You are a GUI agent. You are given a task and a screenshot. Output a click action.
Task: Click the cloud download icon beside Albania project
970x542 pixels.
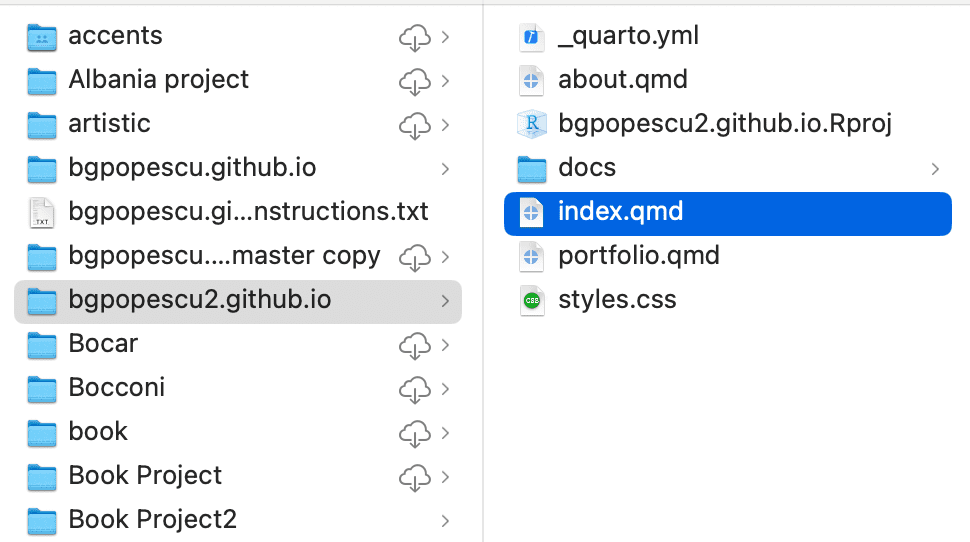[x=414, y=81]
